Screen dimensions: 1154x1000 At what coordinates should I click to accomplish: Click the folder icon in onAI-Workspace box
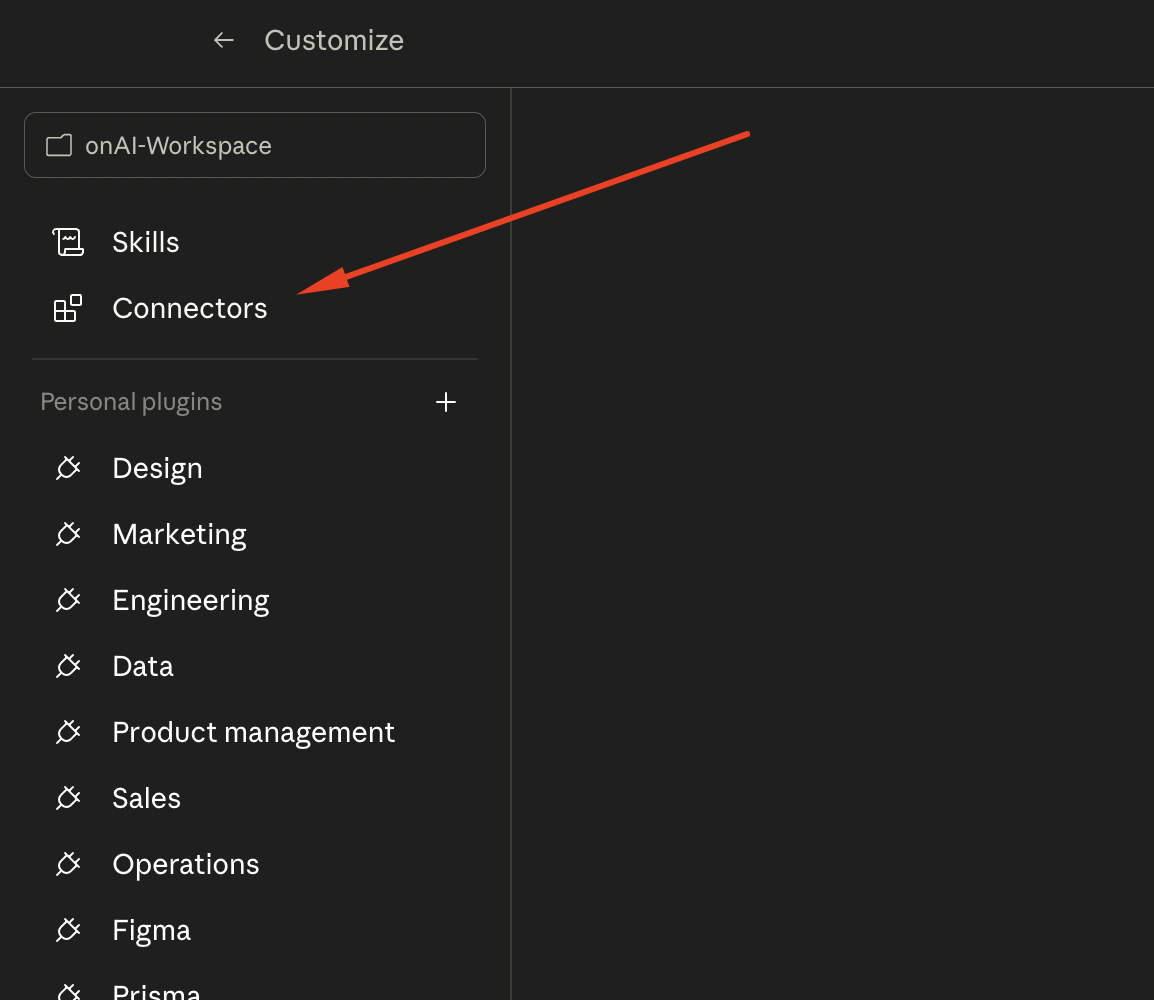click(x=59, y=146)
